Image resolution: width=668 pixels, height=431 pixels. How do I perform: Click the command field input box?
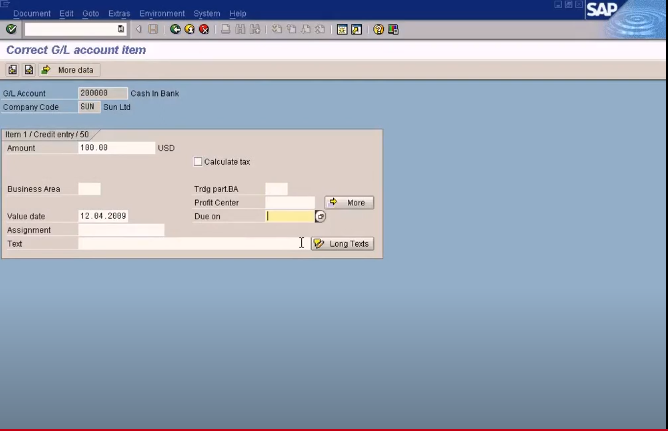click(x=71, y=29)
